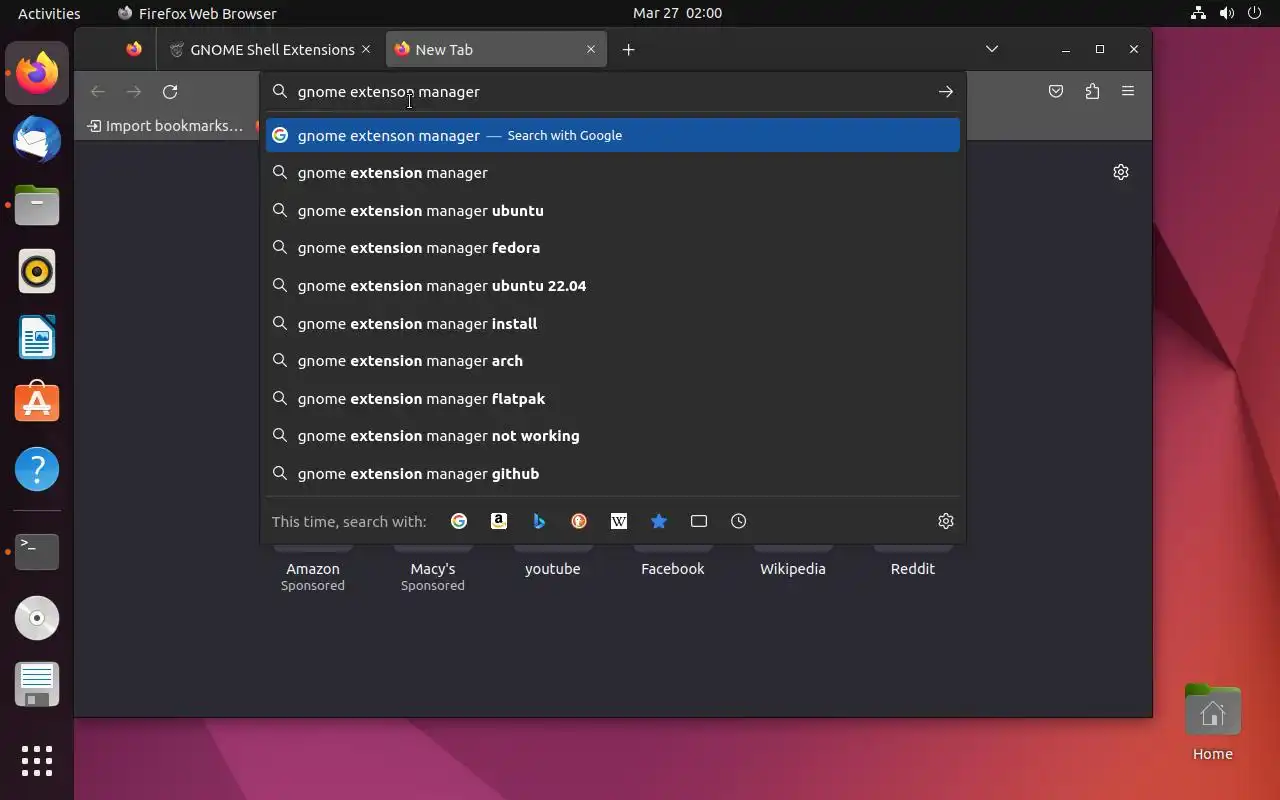Open the disc drive icon in dock

(37, 618)
